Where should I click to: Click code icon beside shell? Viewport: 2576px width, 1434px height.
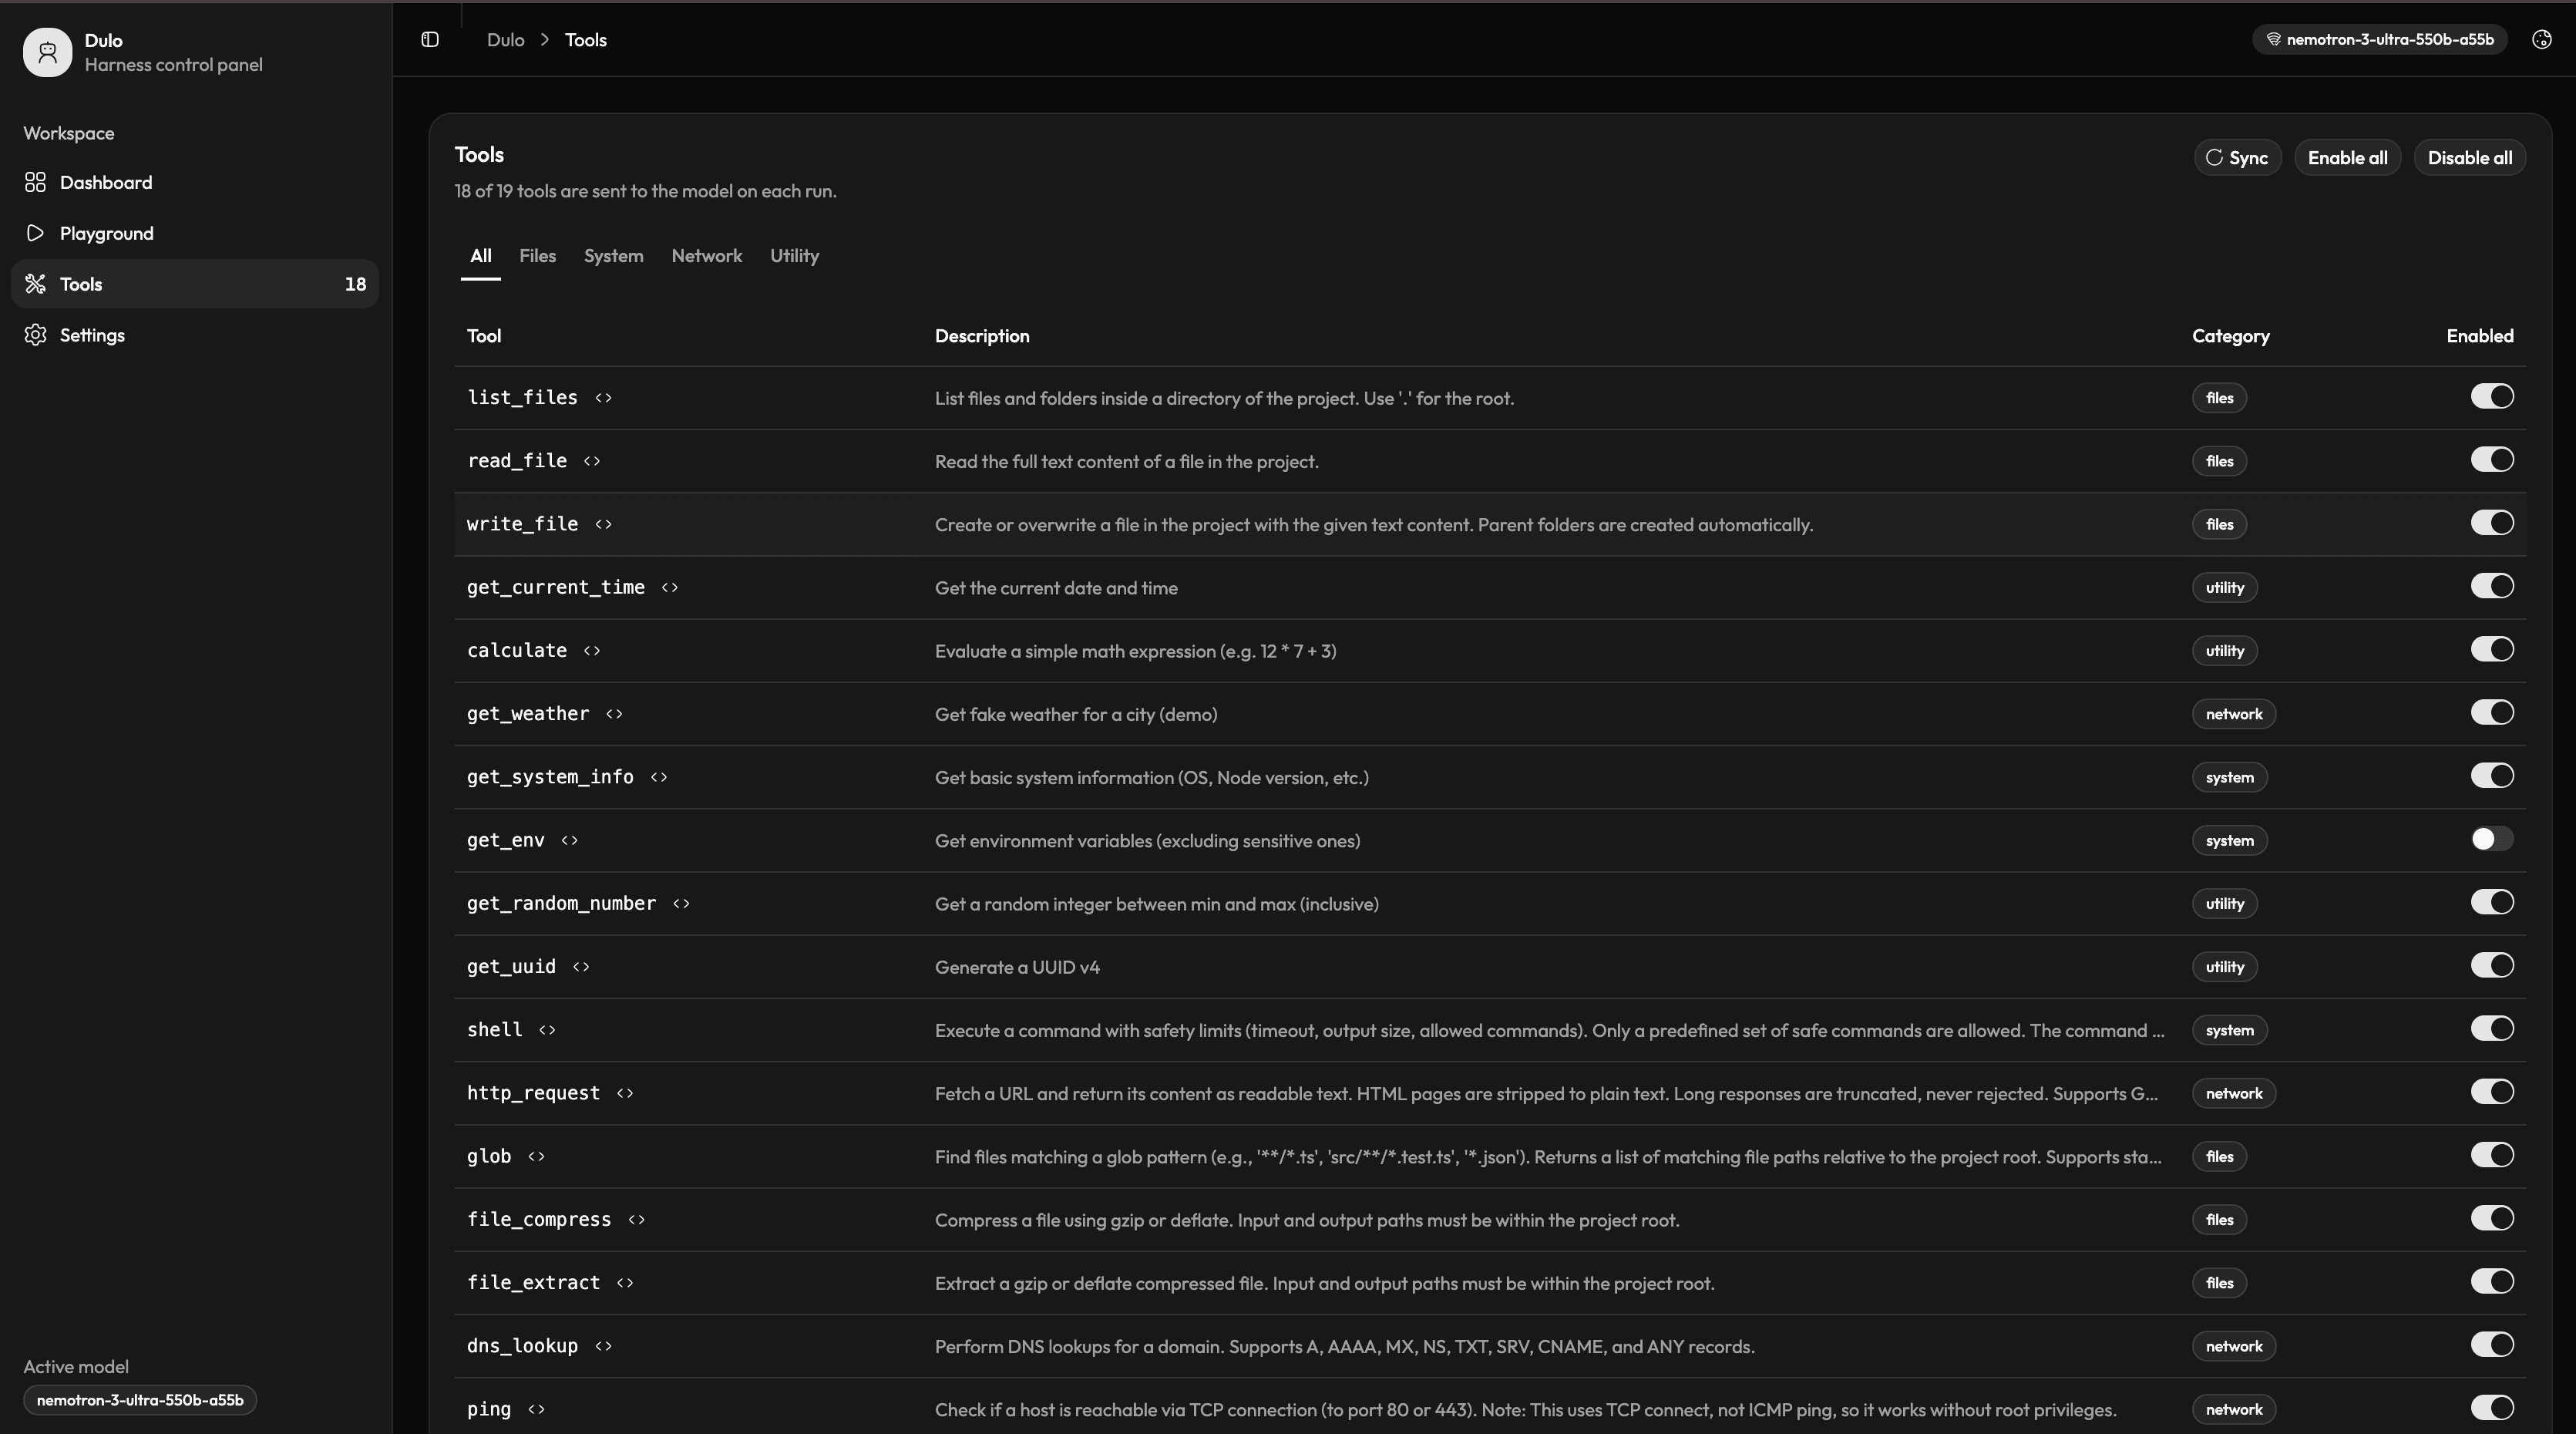click(547, 1030)
